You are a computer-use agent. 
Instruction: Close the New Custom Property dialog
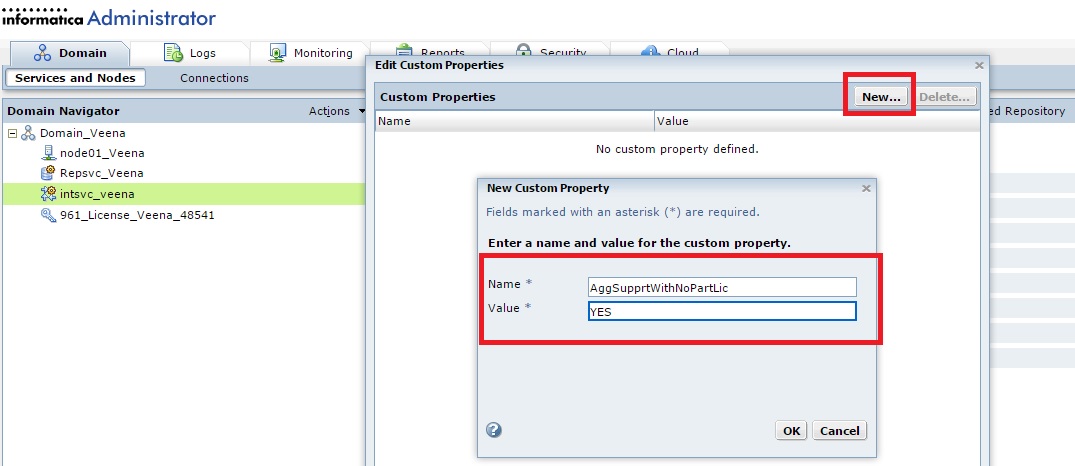(x=866, y=188)
